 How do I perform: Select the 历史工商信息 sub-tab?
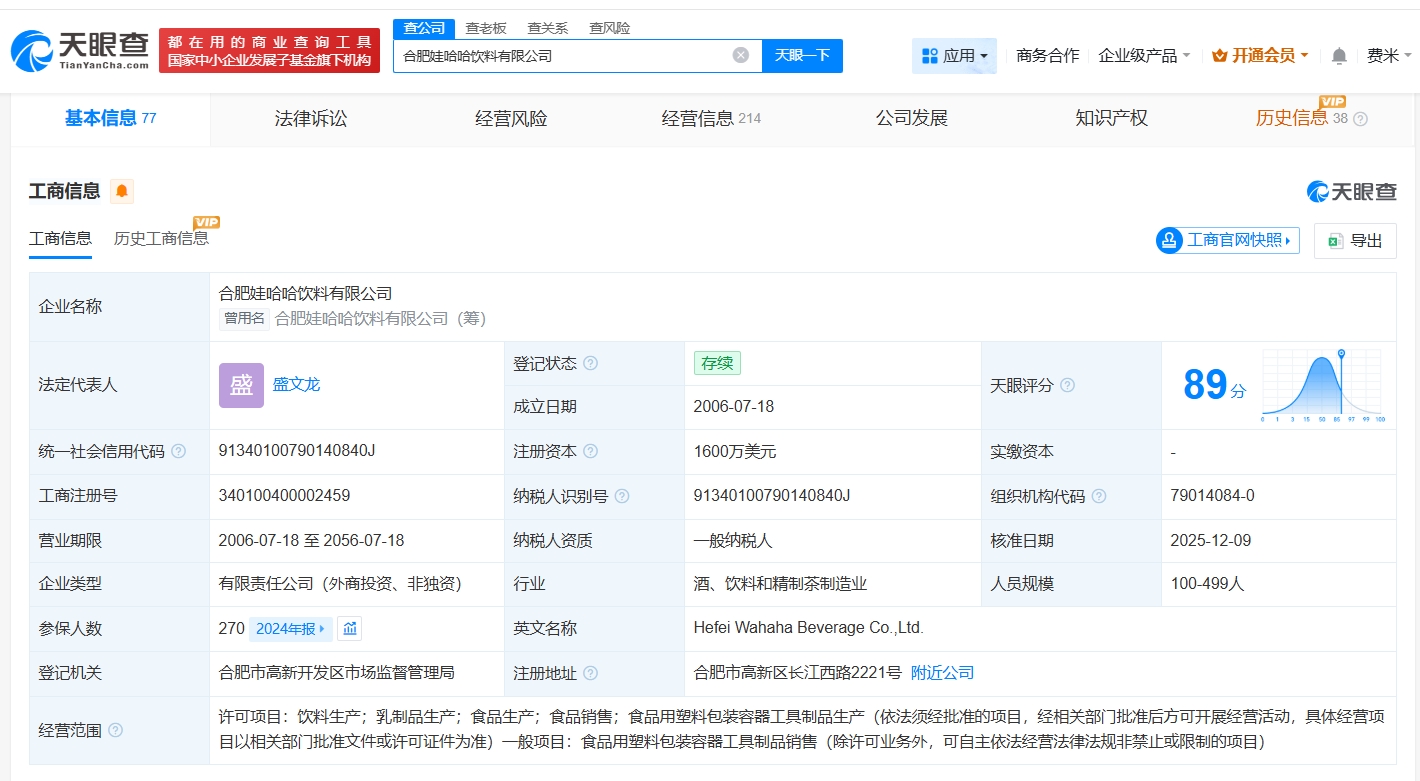coord(161,238)
